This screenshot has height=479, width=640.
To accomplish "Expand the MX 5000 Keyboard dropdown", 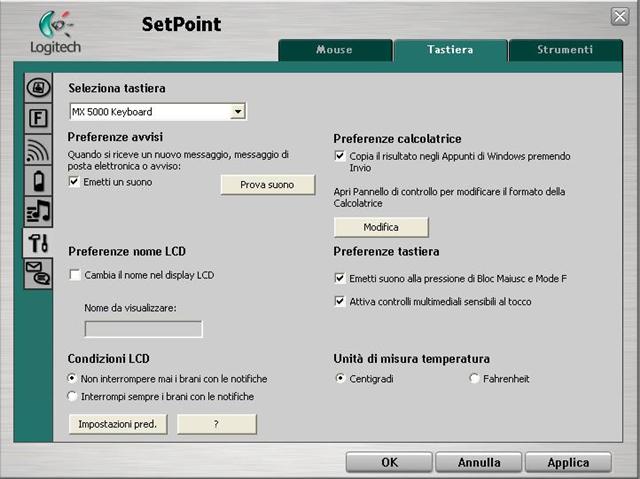I will [238, 111].
